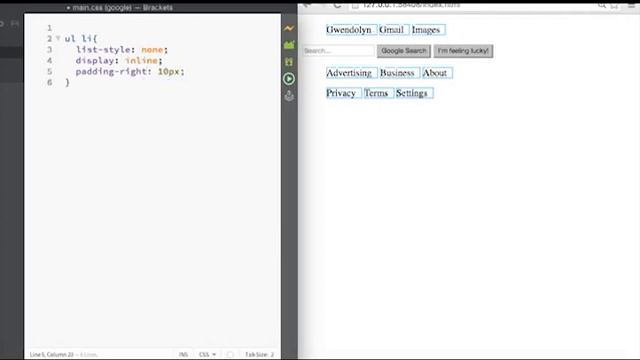Click the display: inline declaration
This screenshot has width=640, height=360.
pos(119,61)
